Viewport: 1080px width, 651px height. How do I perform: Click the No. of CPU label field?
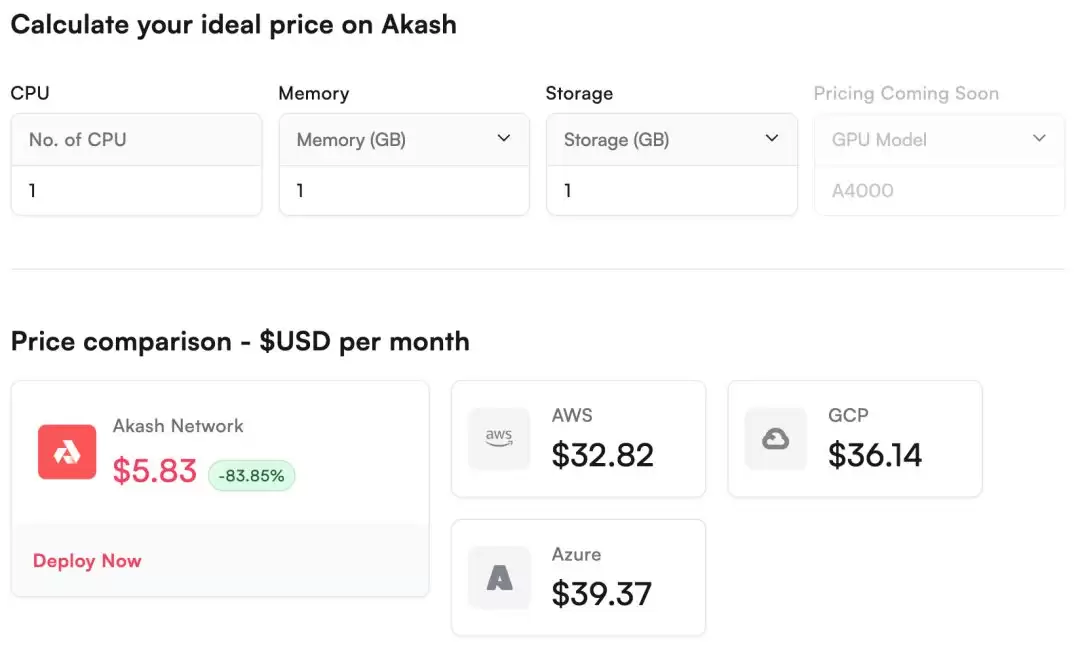coord(136,140)
